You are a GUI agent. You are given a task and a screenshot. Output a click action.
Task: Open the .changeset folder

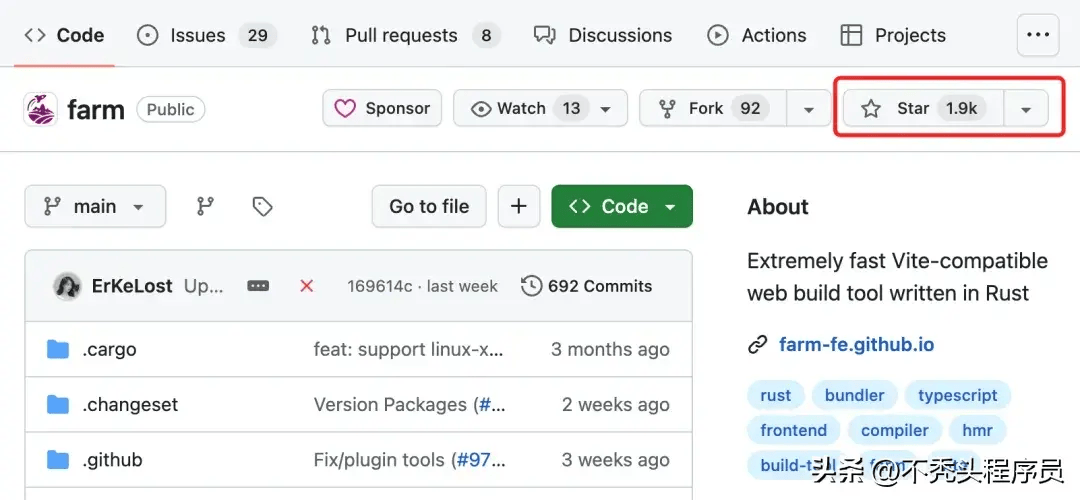tap(130, 404)
